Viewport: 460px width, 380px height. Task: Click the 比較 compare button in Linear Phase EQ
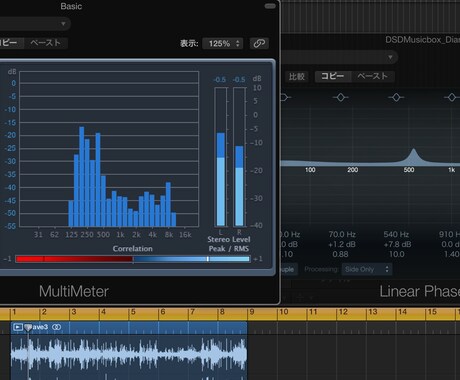coord(297,76)
